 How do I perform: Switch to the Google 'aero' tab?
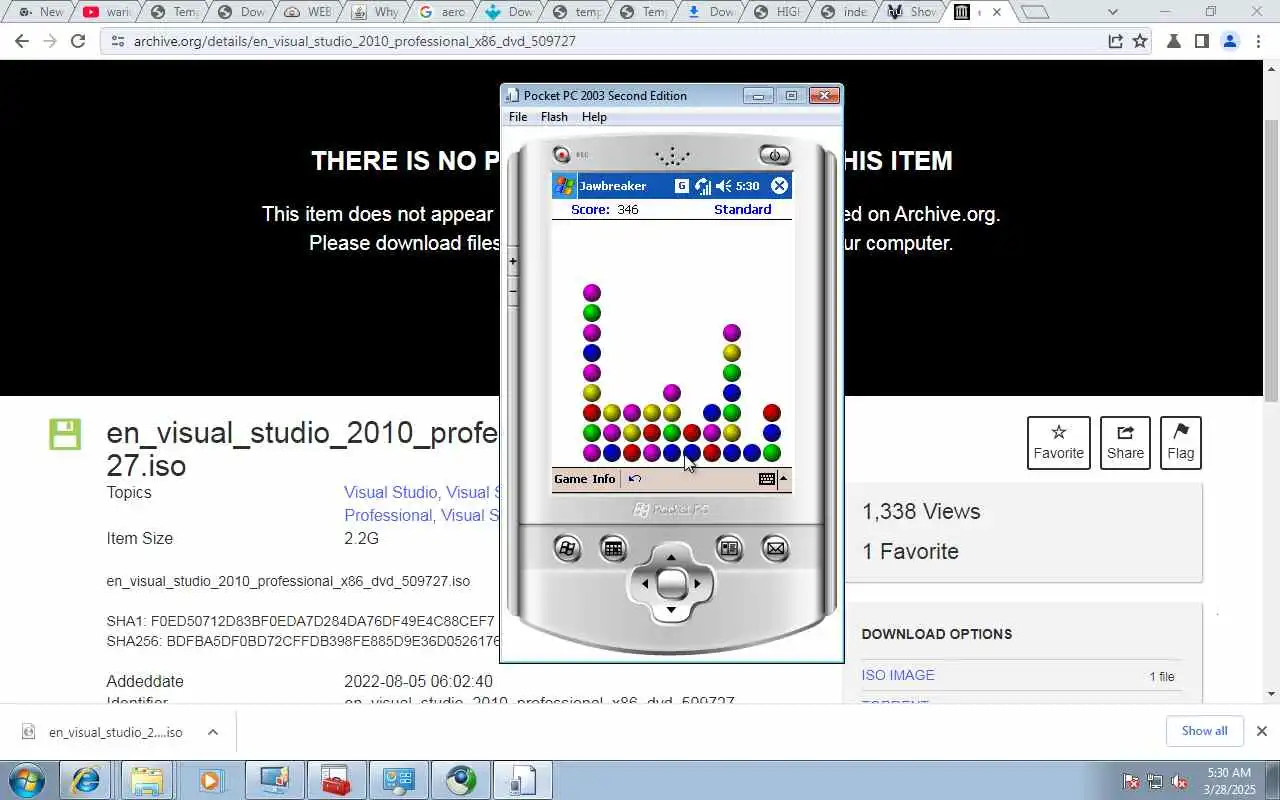coord(442,12)
